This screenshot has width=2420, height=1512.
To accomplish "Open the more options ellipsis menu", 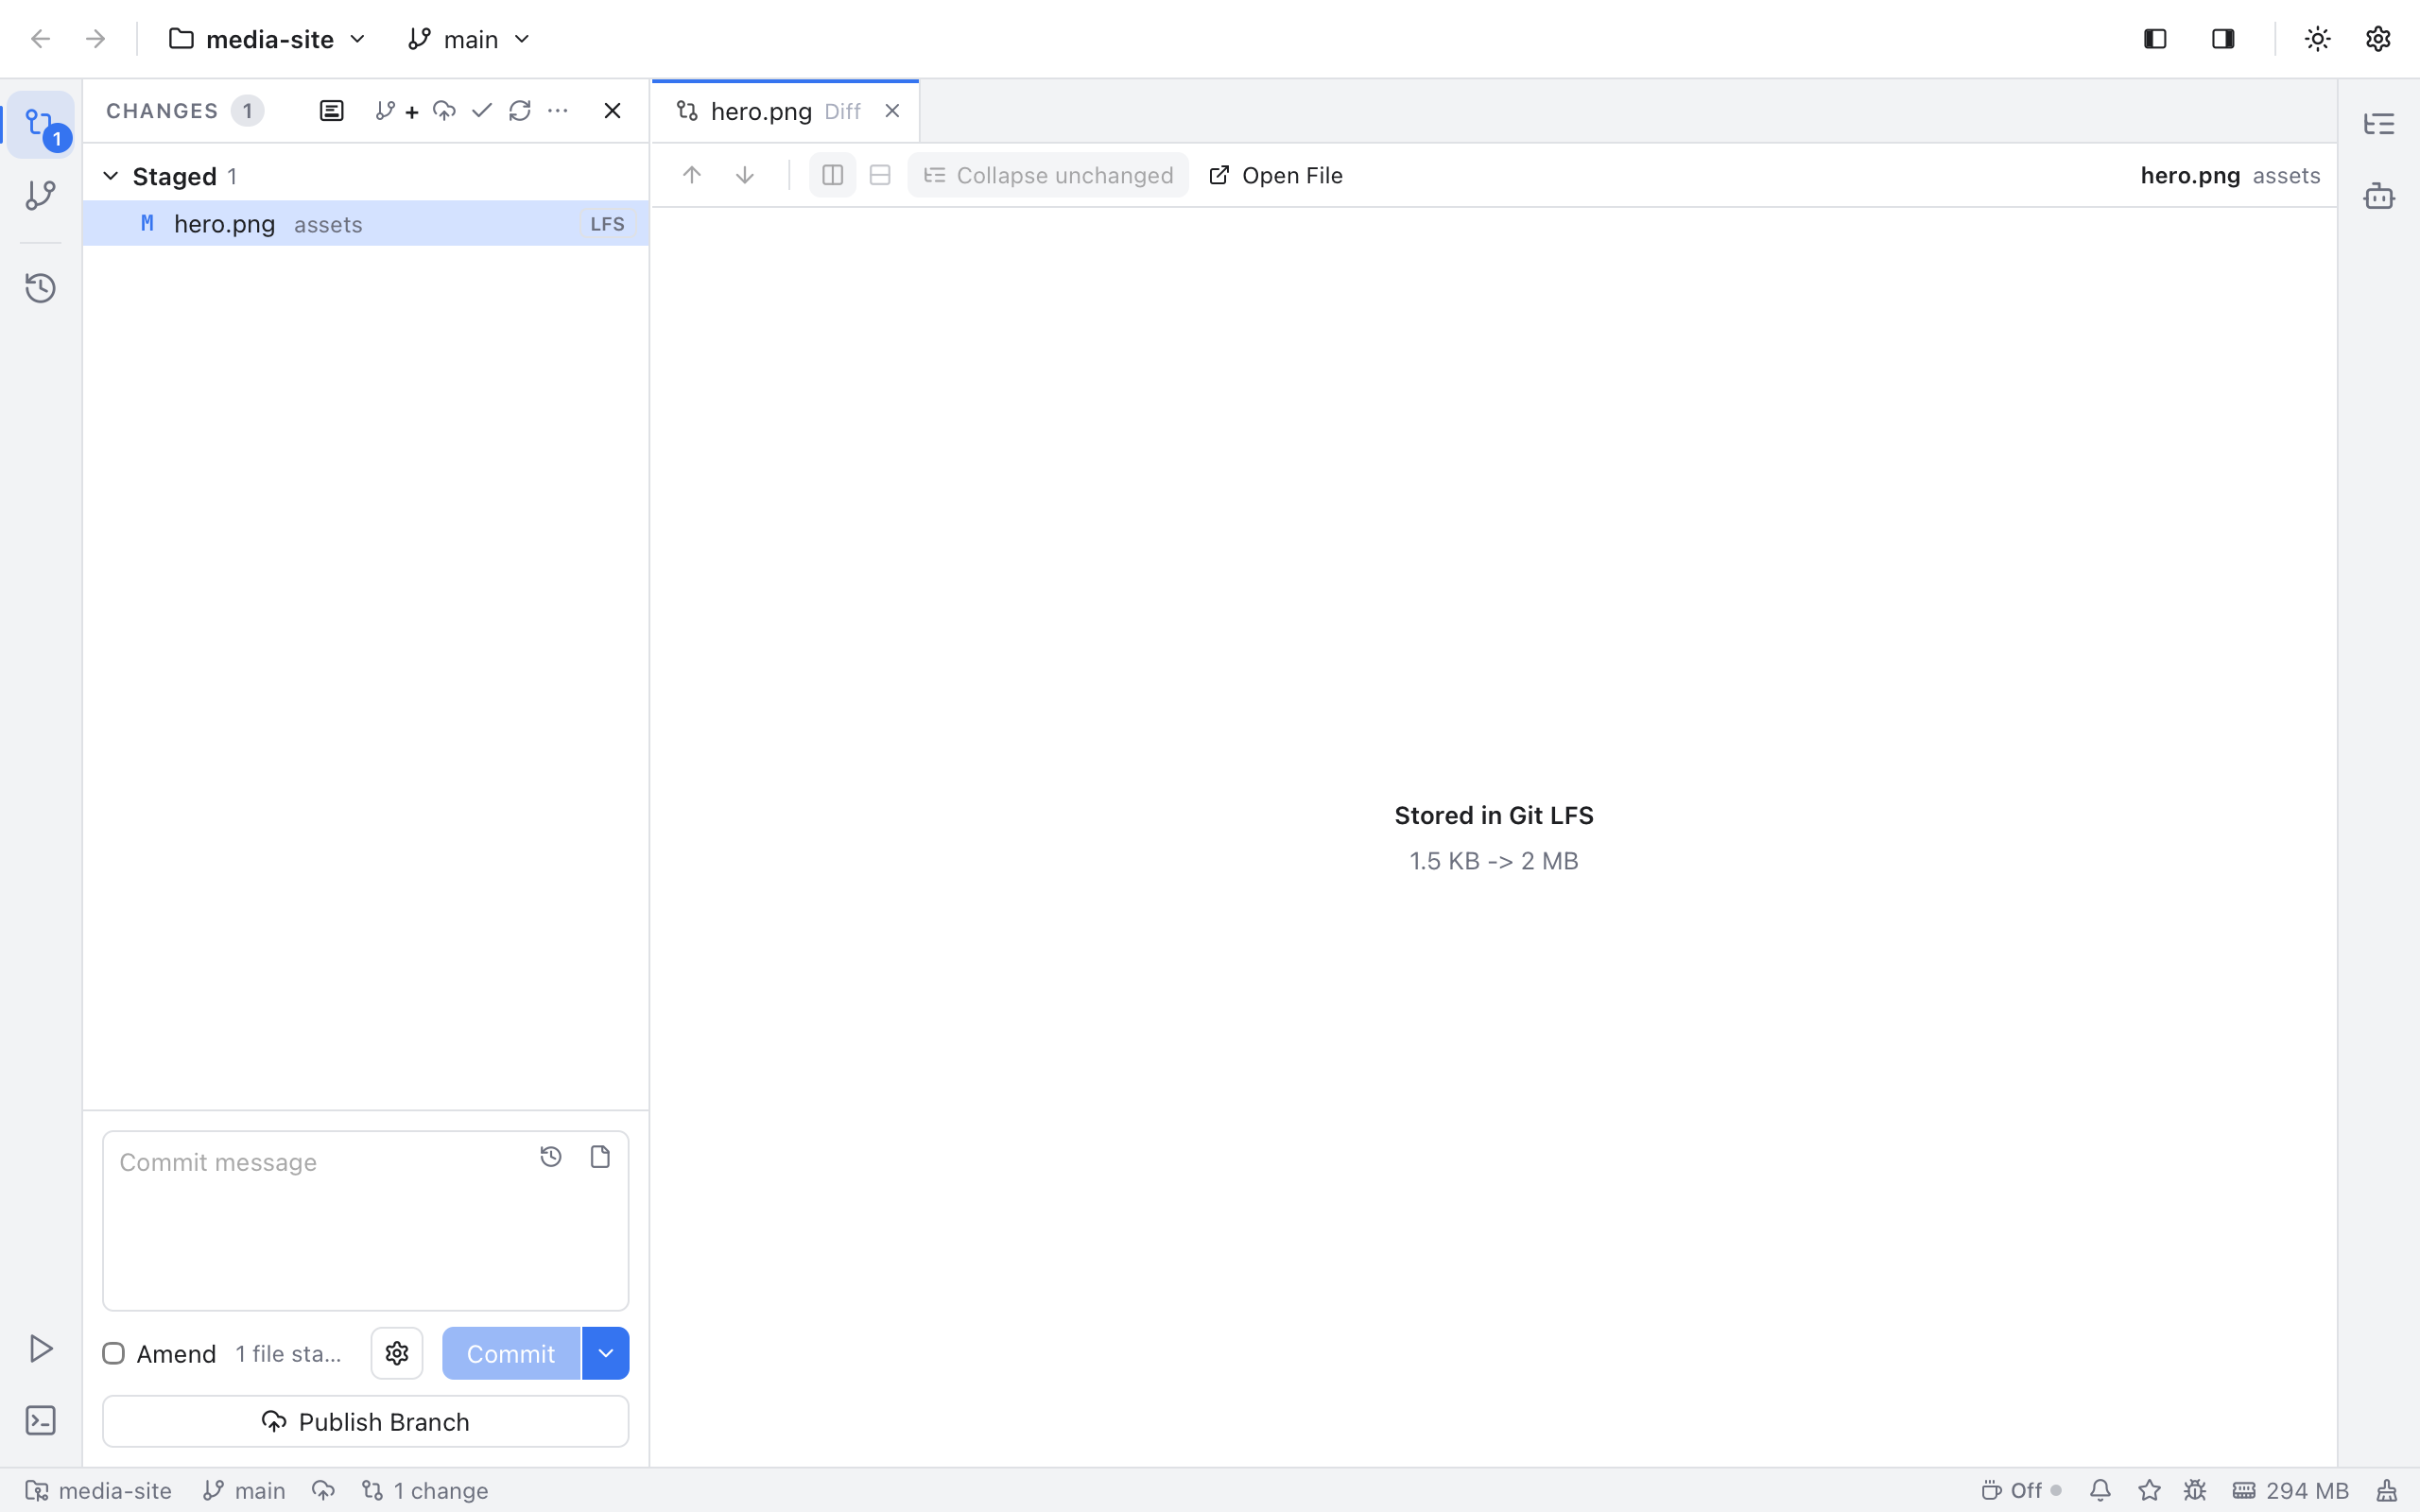I will click(558, 111).
